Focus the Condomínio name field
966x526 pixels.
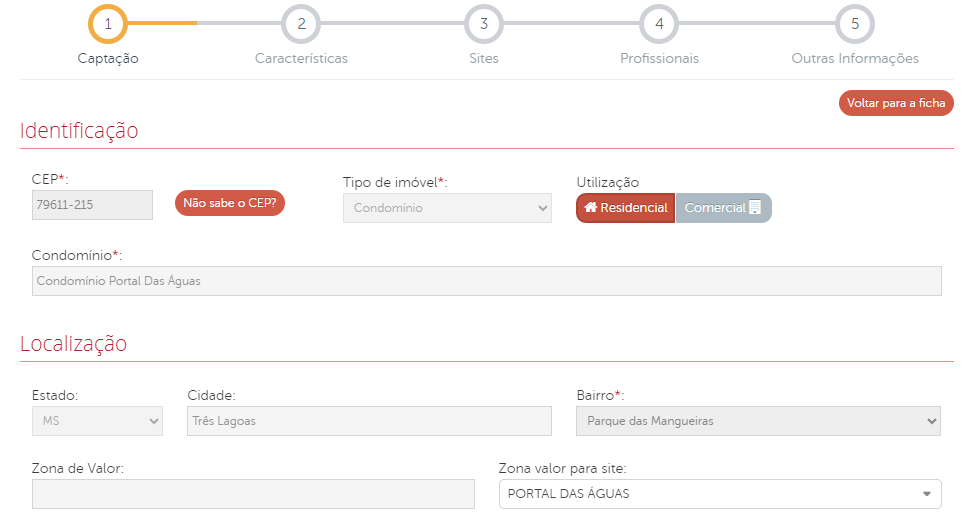486,281
